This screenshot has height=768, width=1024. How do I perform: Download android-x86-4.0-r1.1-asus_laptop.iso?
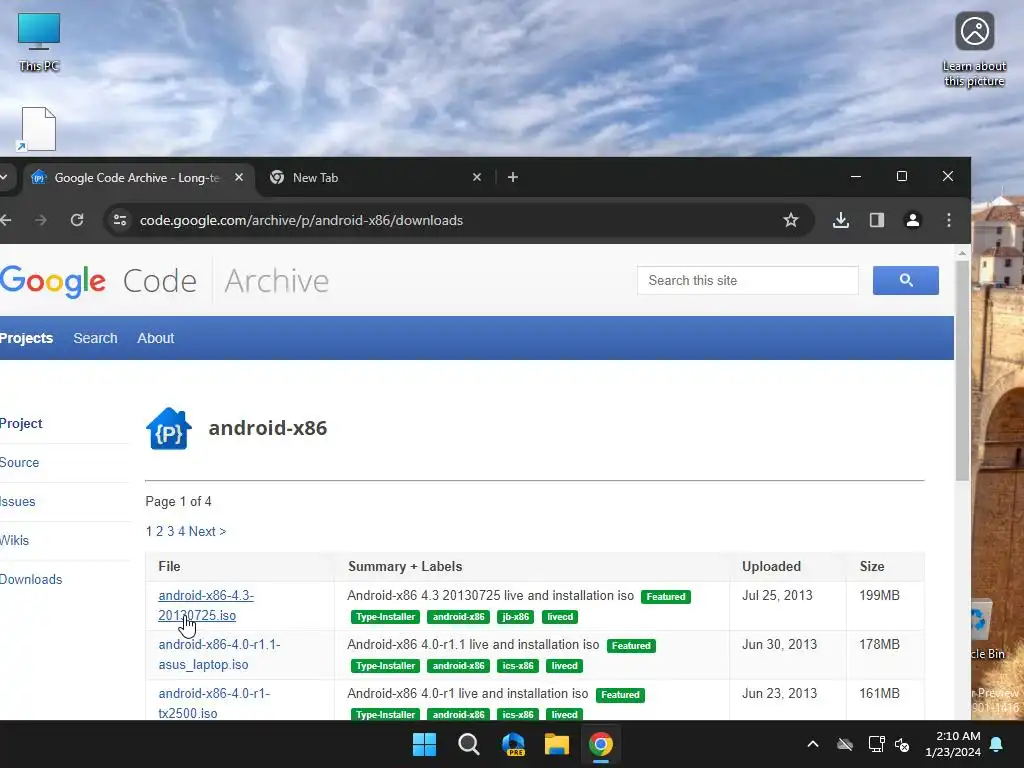pos(219,654)
